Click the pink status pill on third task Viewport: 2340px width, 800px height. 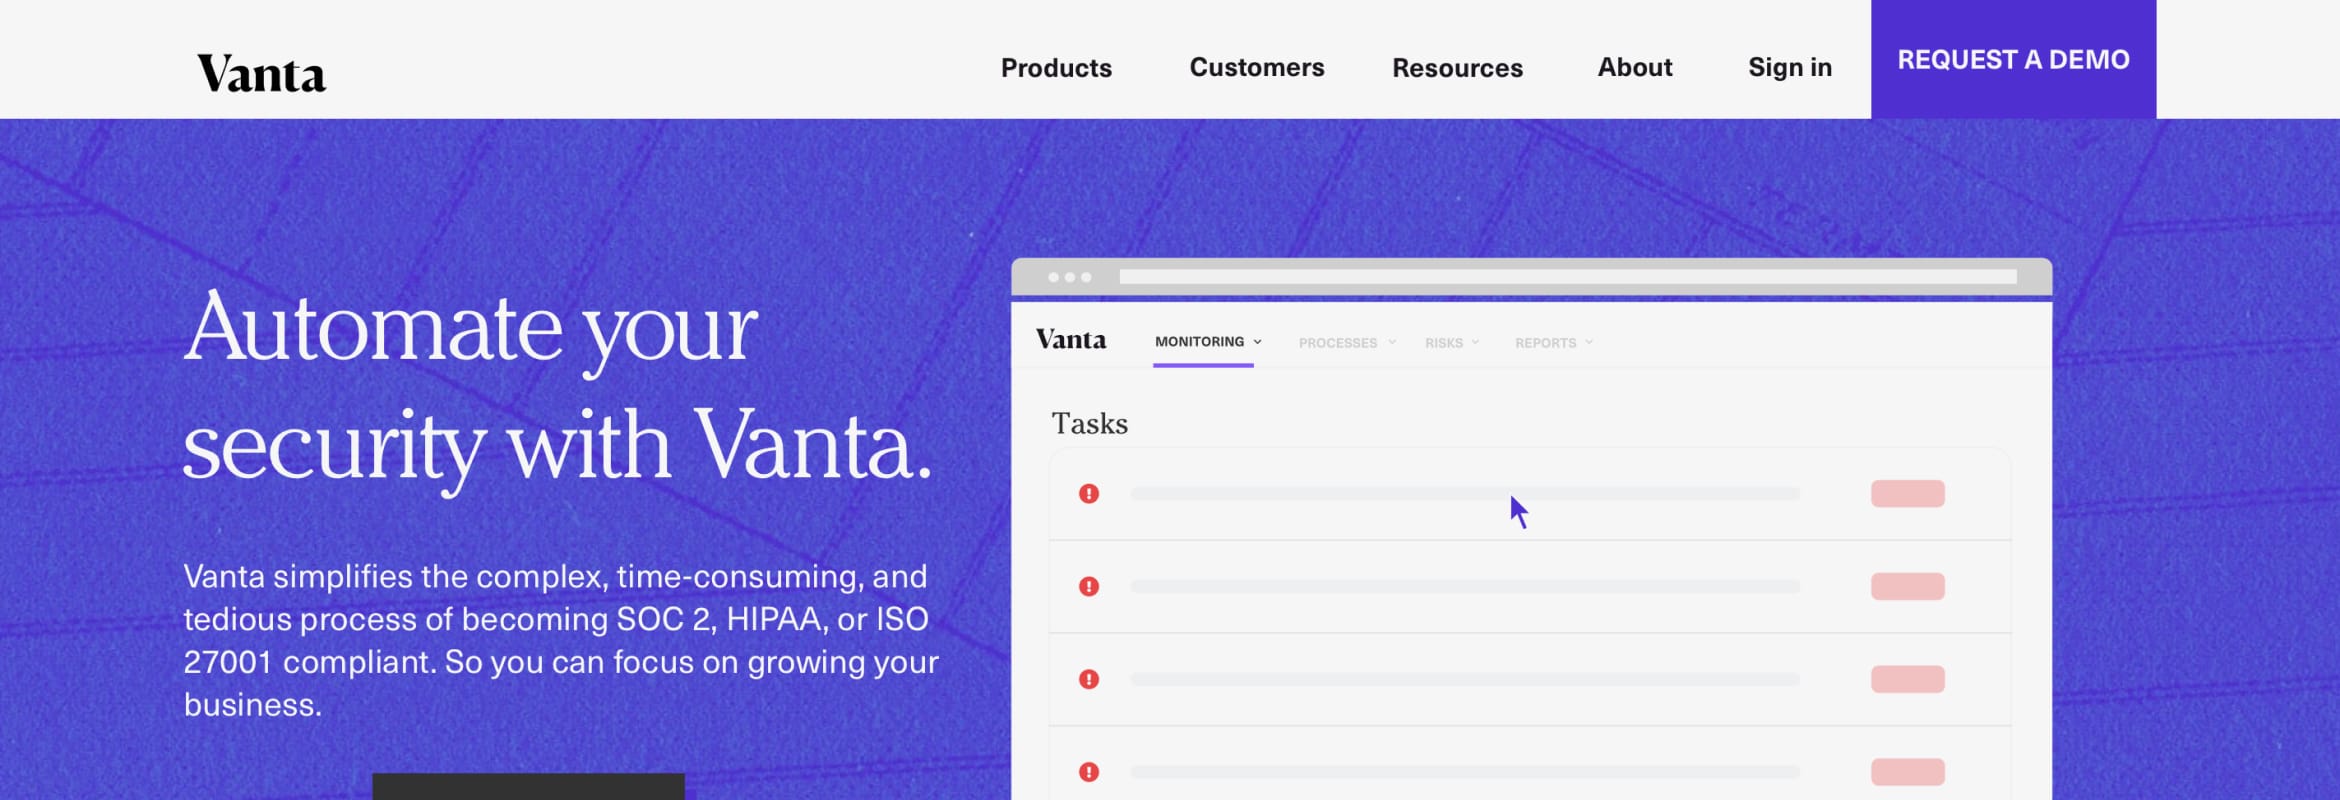pos(1908,679)
